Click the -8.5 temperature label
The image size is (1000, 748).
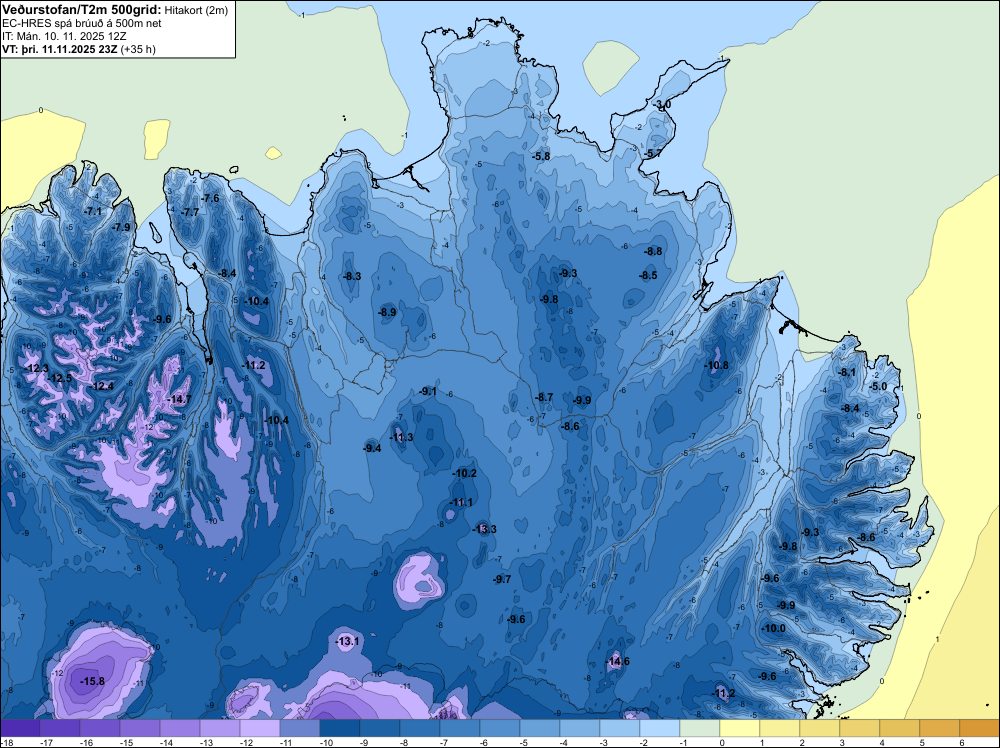[648, 275]
